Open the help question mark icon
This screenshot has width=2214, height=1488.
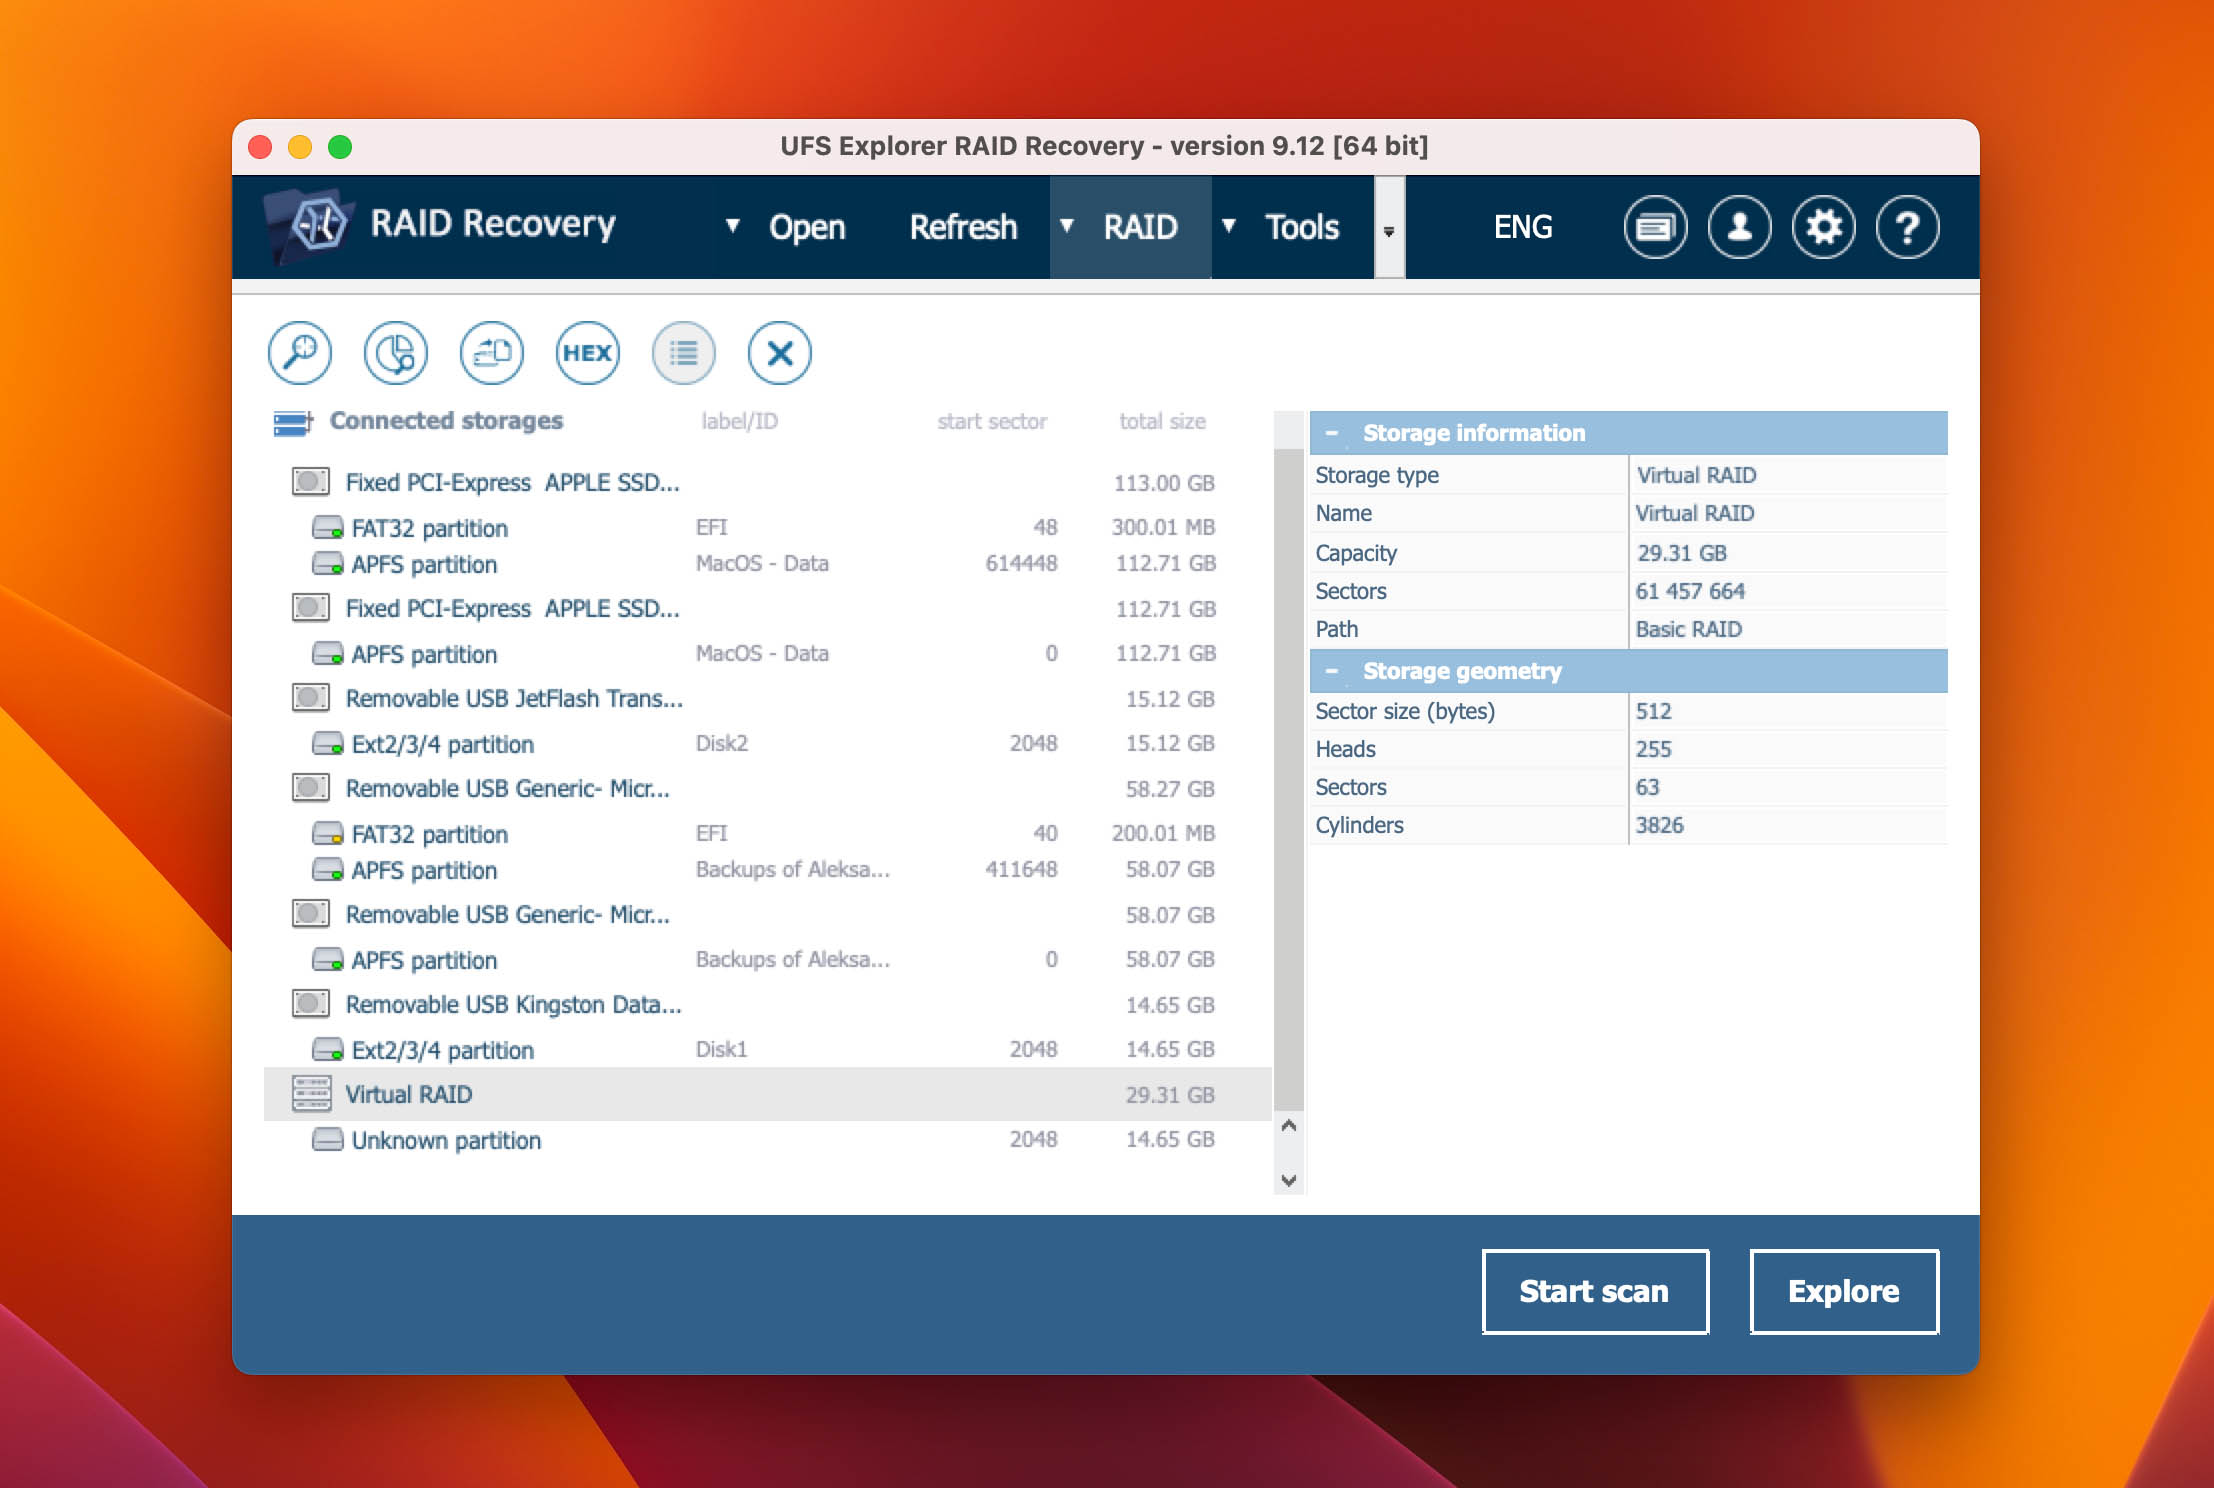coord(1907,227)
